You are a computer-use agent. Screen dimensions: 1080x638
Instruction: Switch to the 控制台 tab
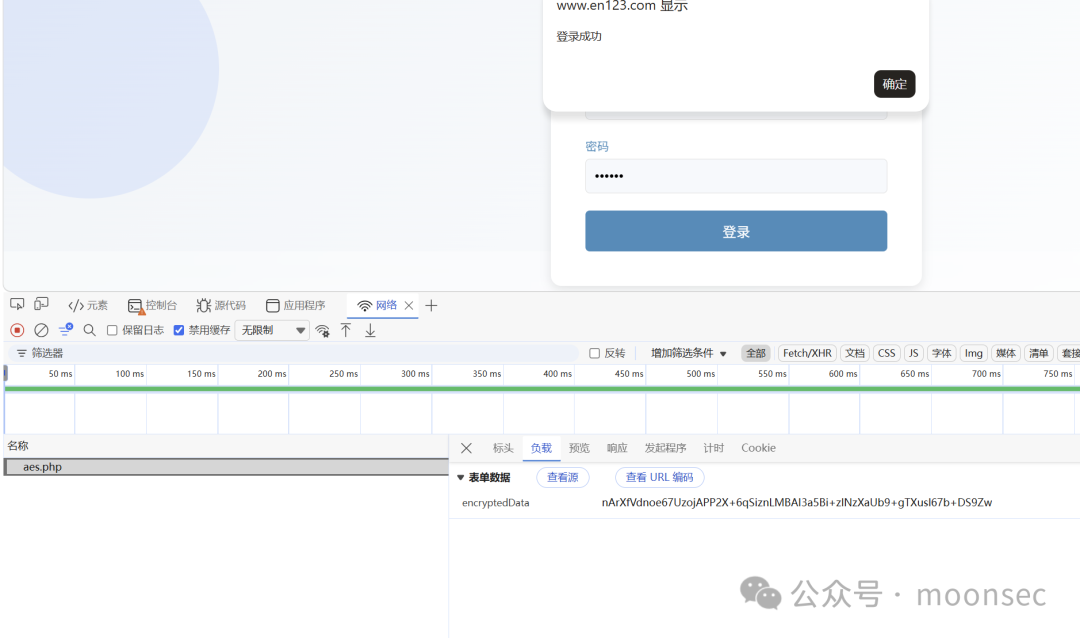(x=152, y=305)
